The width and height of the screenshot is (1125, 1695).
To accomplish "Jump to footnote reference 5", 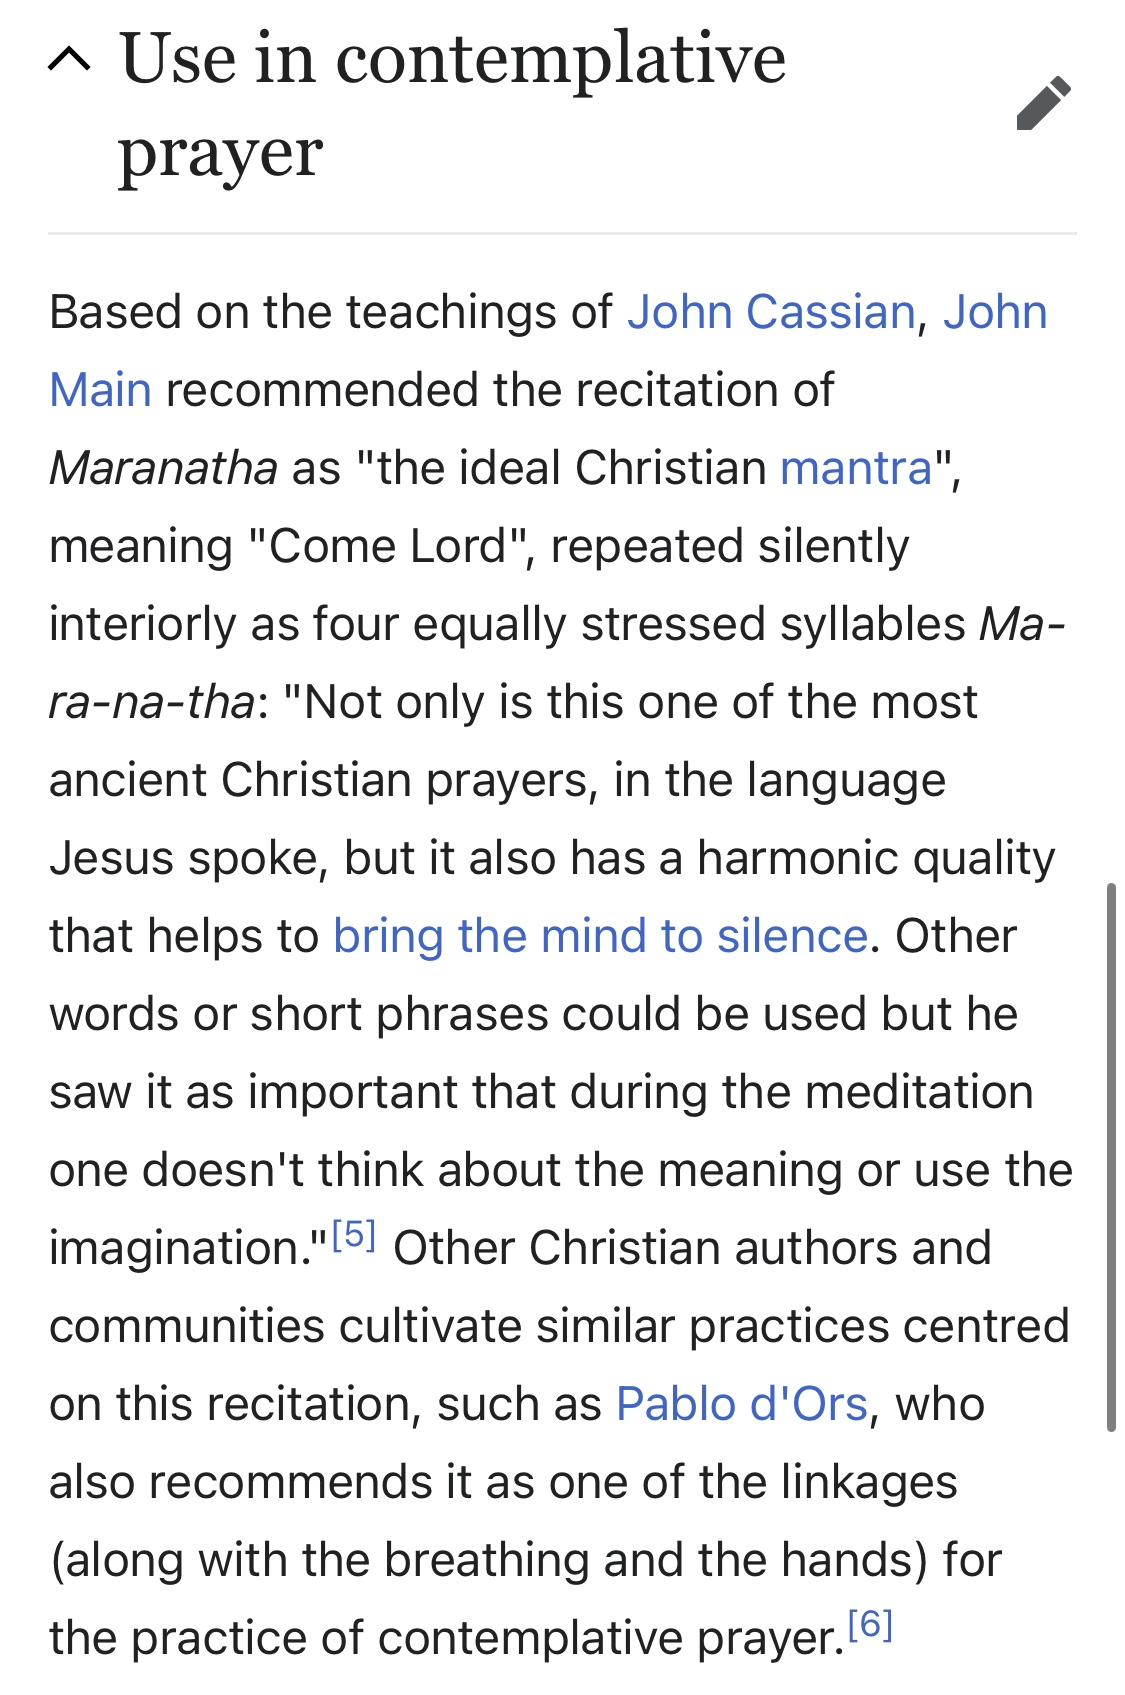I will point(354,1235).
